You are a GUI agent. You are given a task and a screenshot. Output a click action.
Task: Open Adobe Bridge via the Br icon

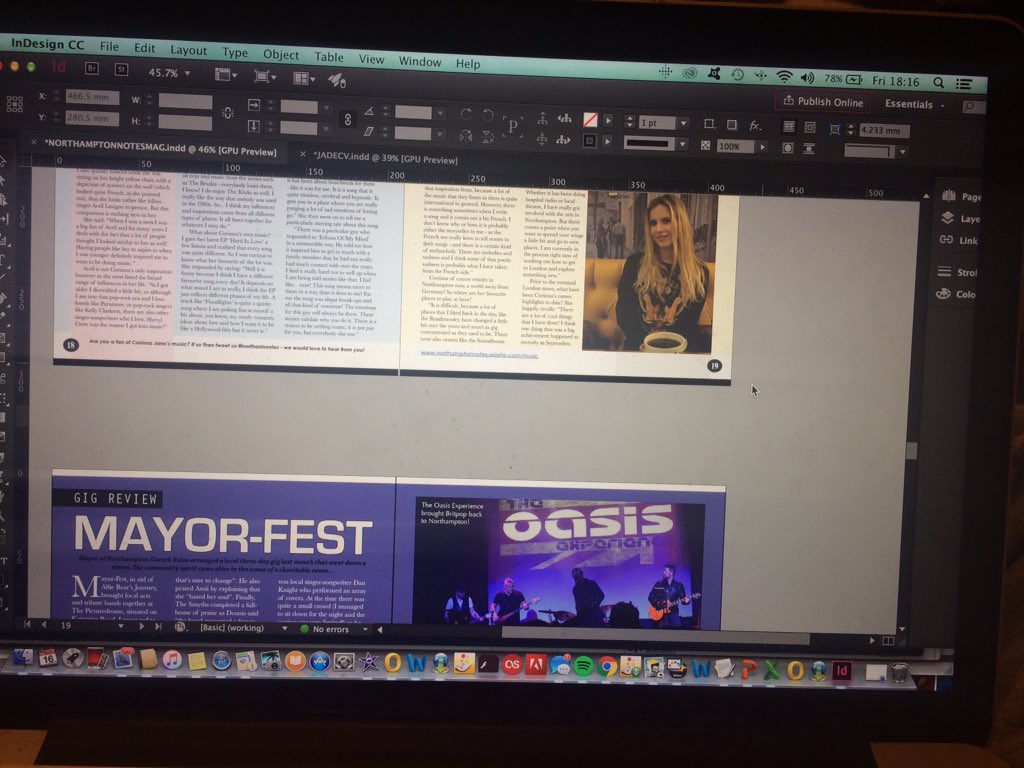(91, 68)
